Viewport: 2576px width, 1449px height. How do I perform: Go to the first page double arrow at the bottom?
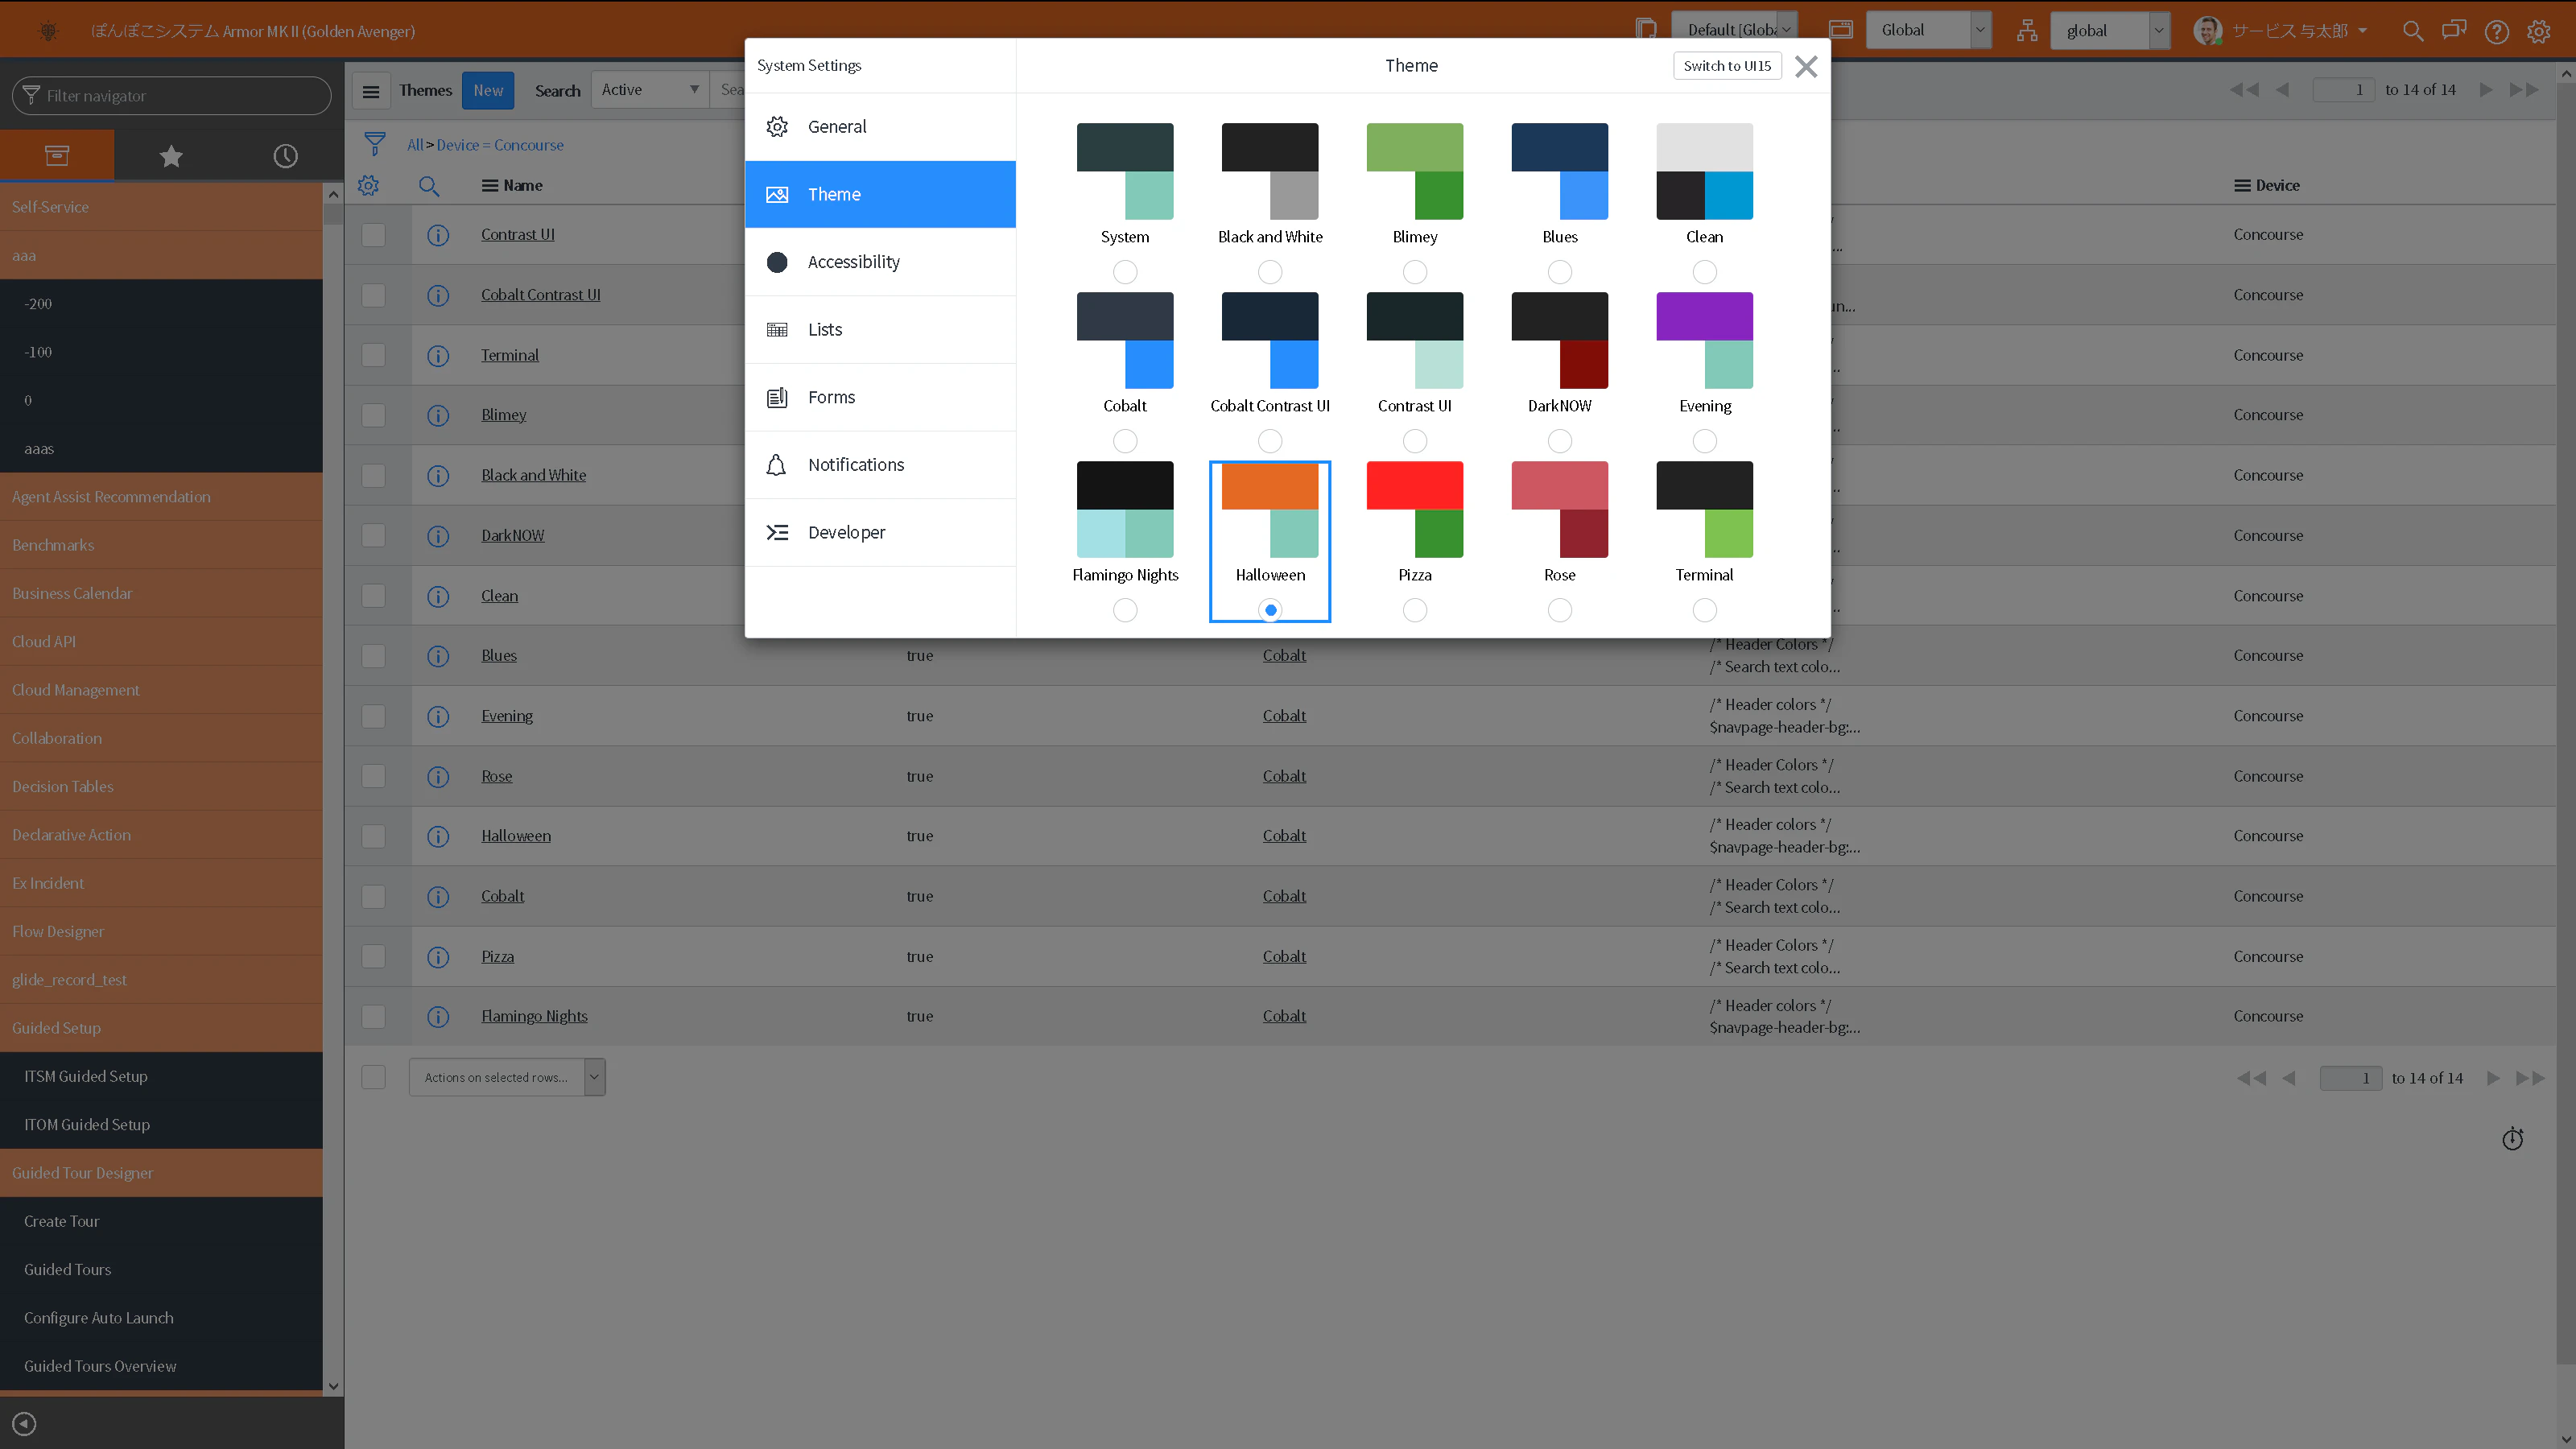coord(2251,1078)
